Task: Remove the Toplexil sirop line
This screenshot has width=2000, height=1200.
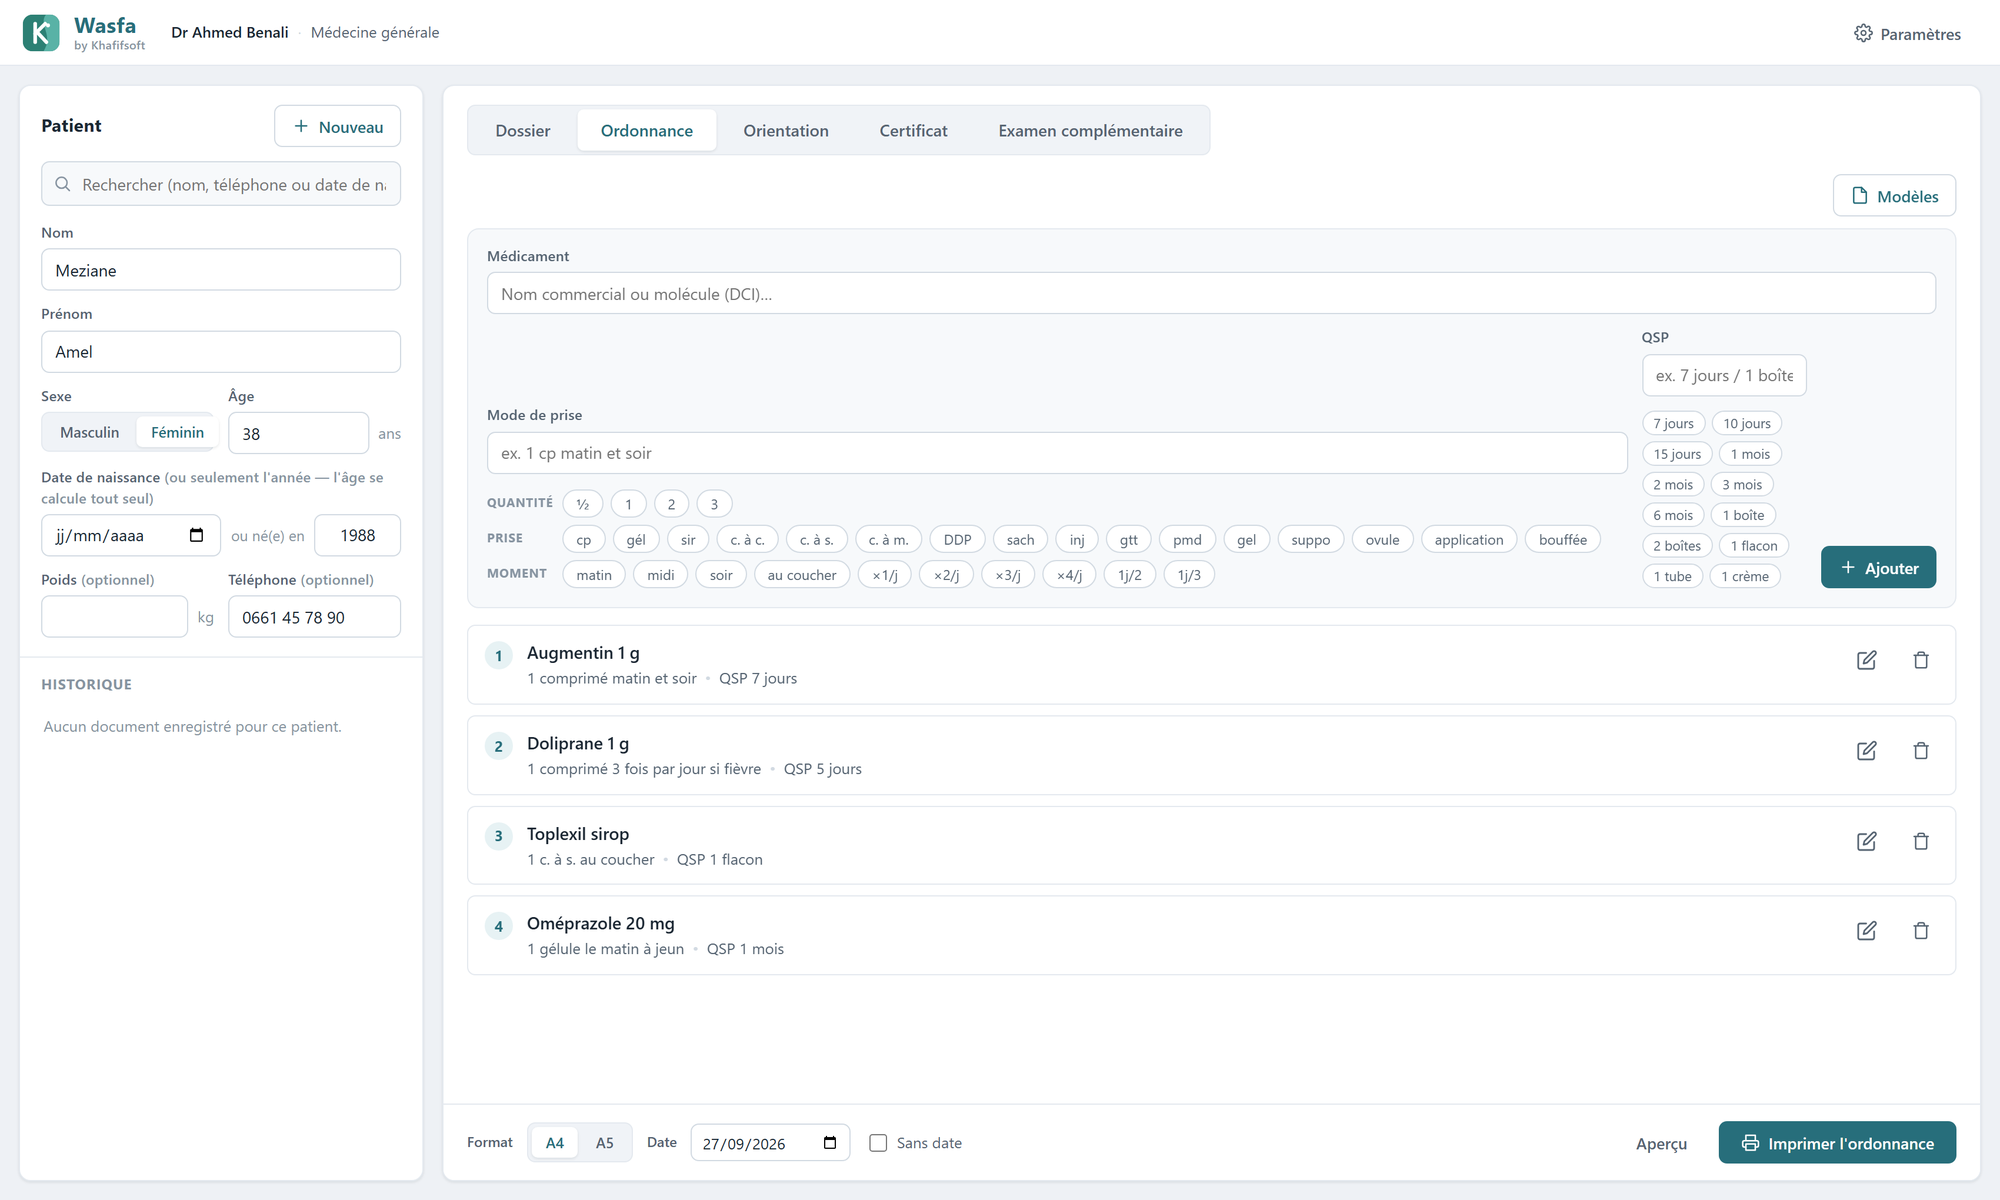Action: (x=1921, y=841)
